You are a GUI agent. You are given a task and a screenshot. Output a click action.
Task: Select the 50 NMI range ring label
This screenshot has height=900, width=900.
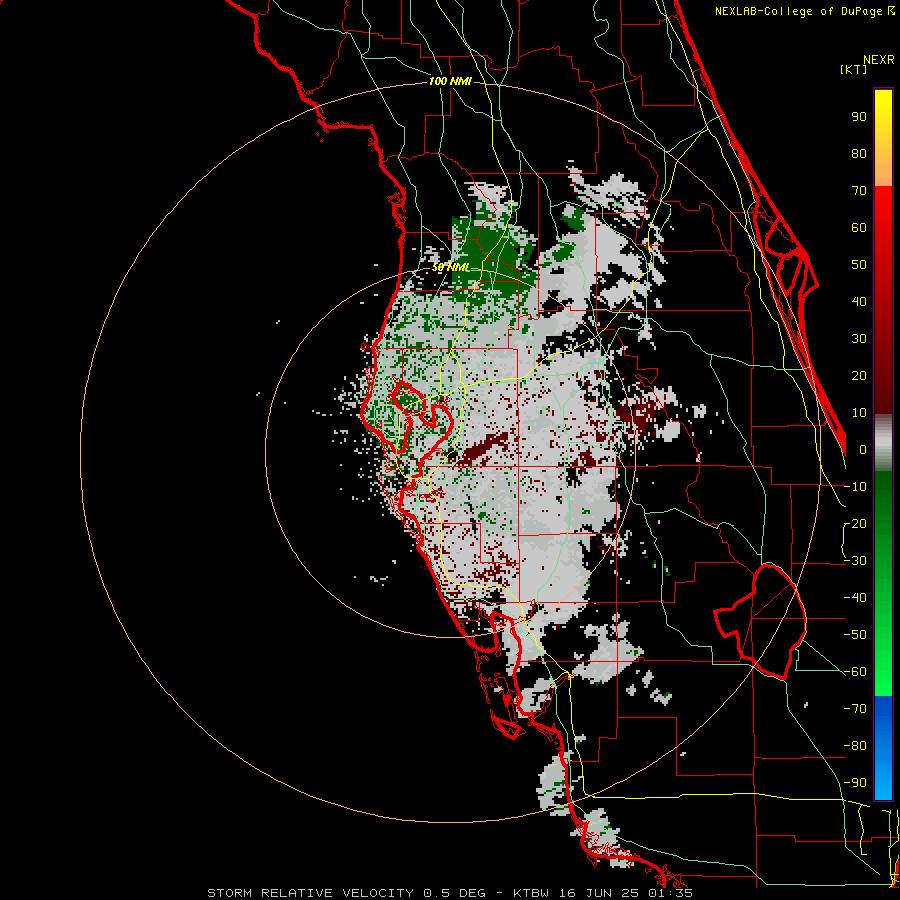451,267
